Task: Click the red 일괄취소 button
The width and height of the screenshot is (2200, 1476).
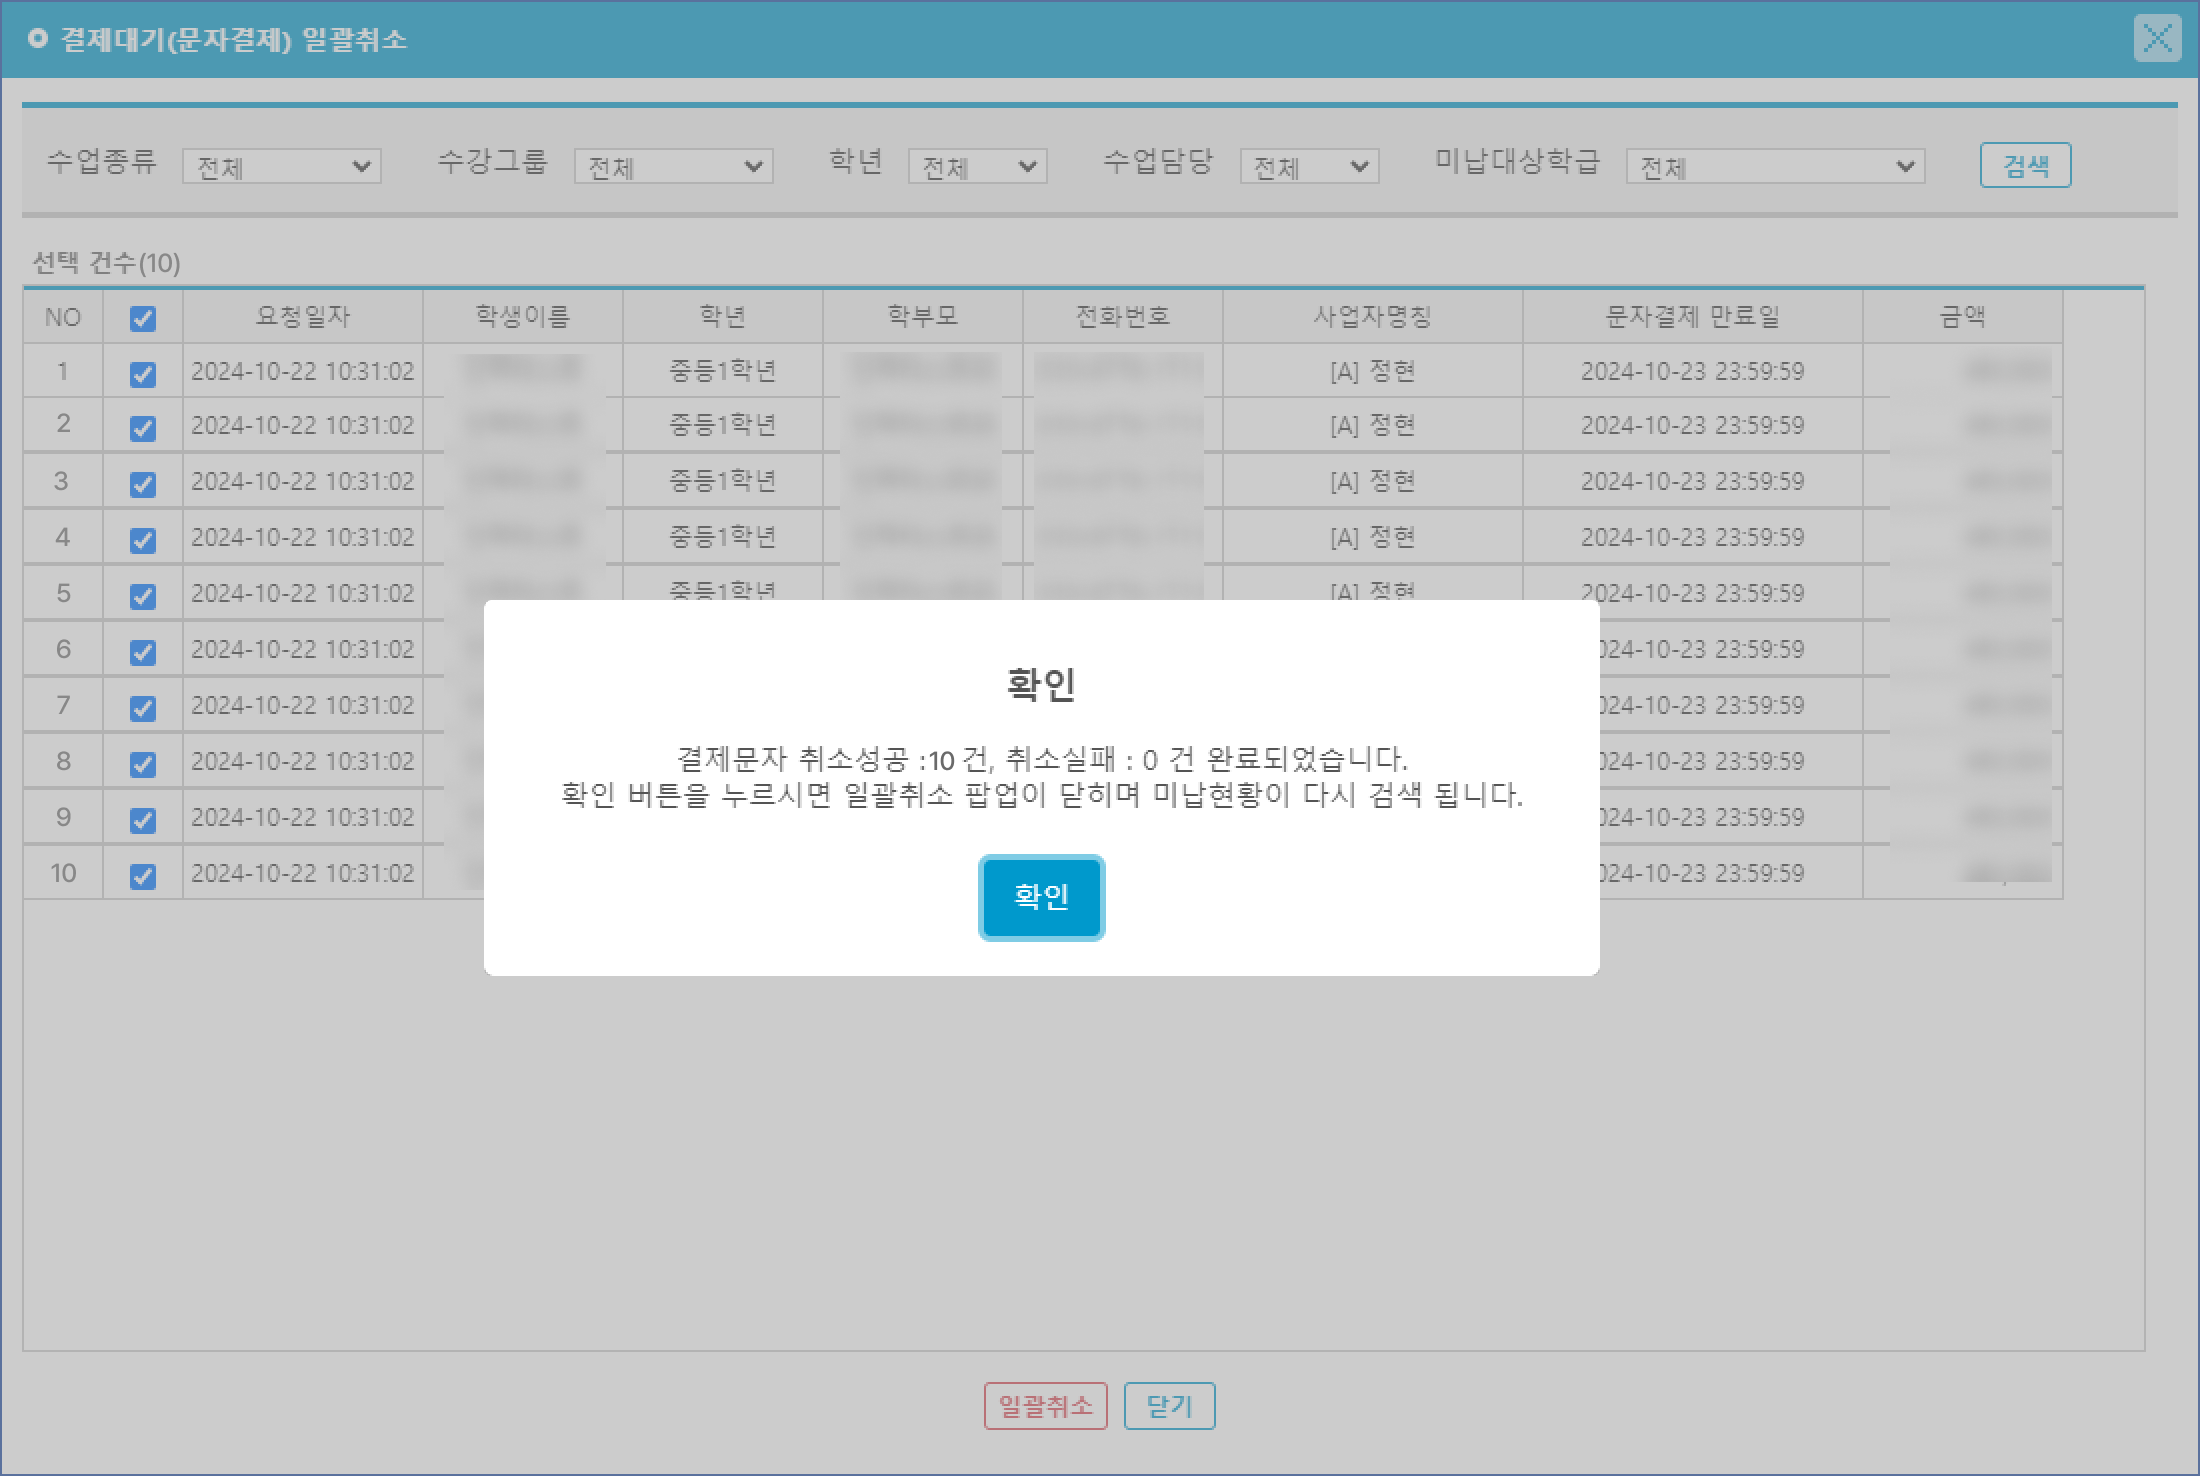Action: 1045,1406
